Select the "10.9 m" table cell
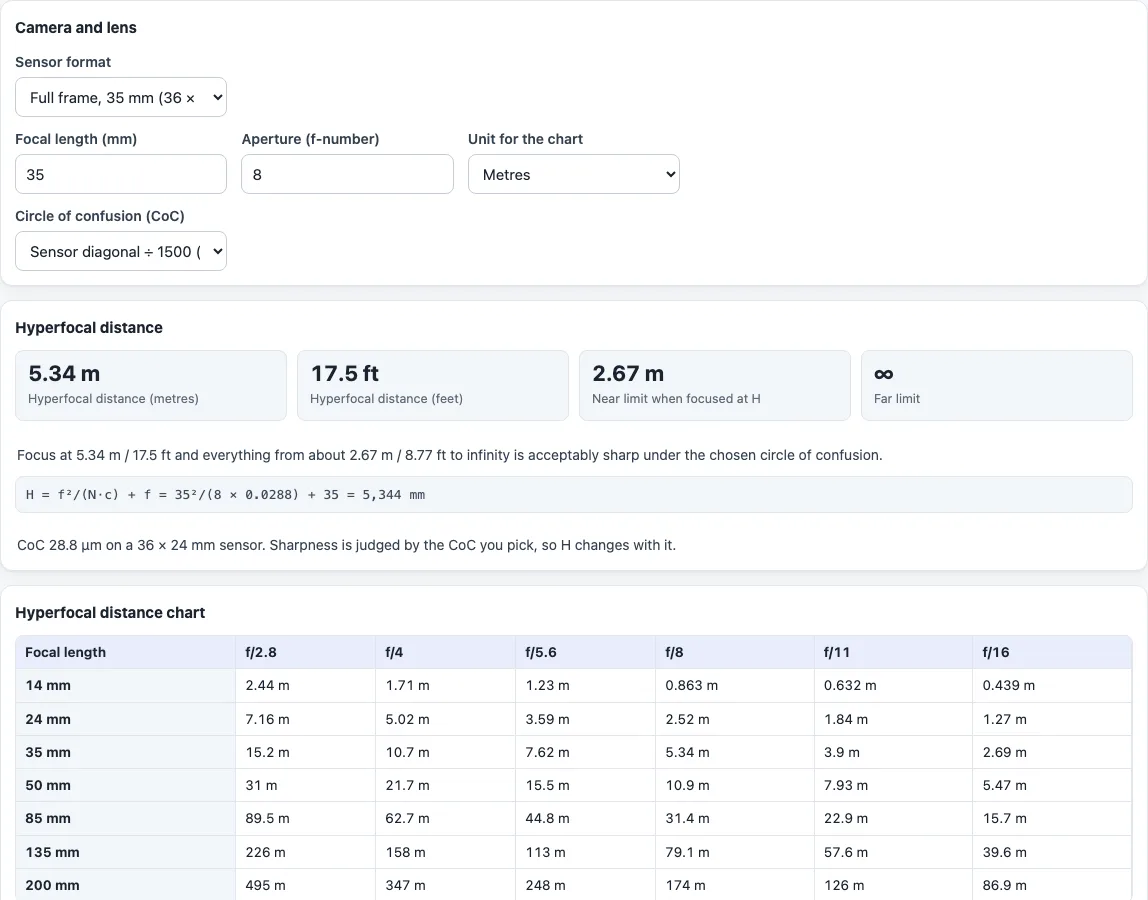1148x900 pixels. pos(734,785)
